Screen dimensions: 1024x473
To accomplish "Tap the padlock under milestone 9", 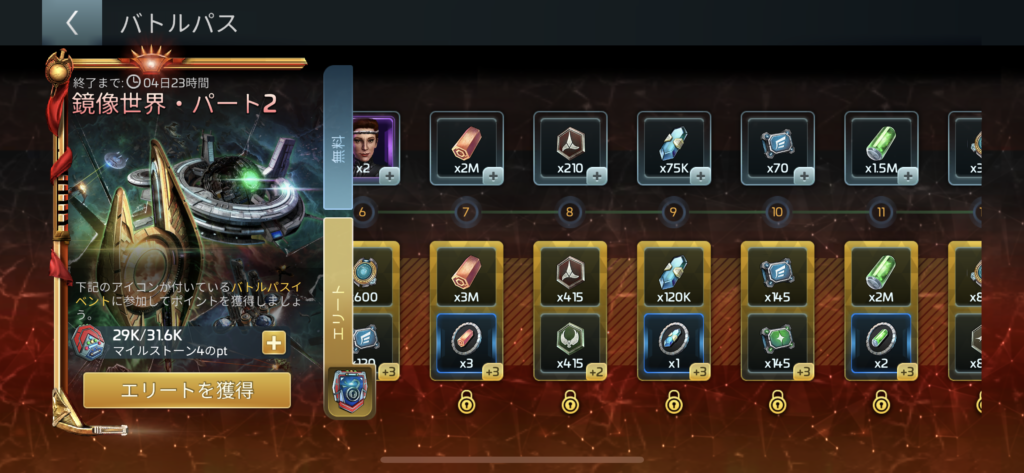I will (674, 401).
